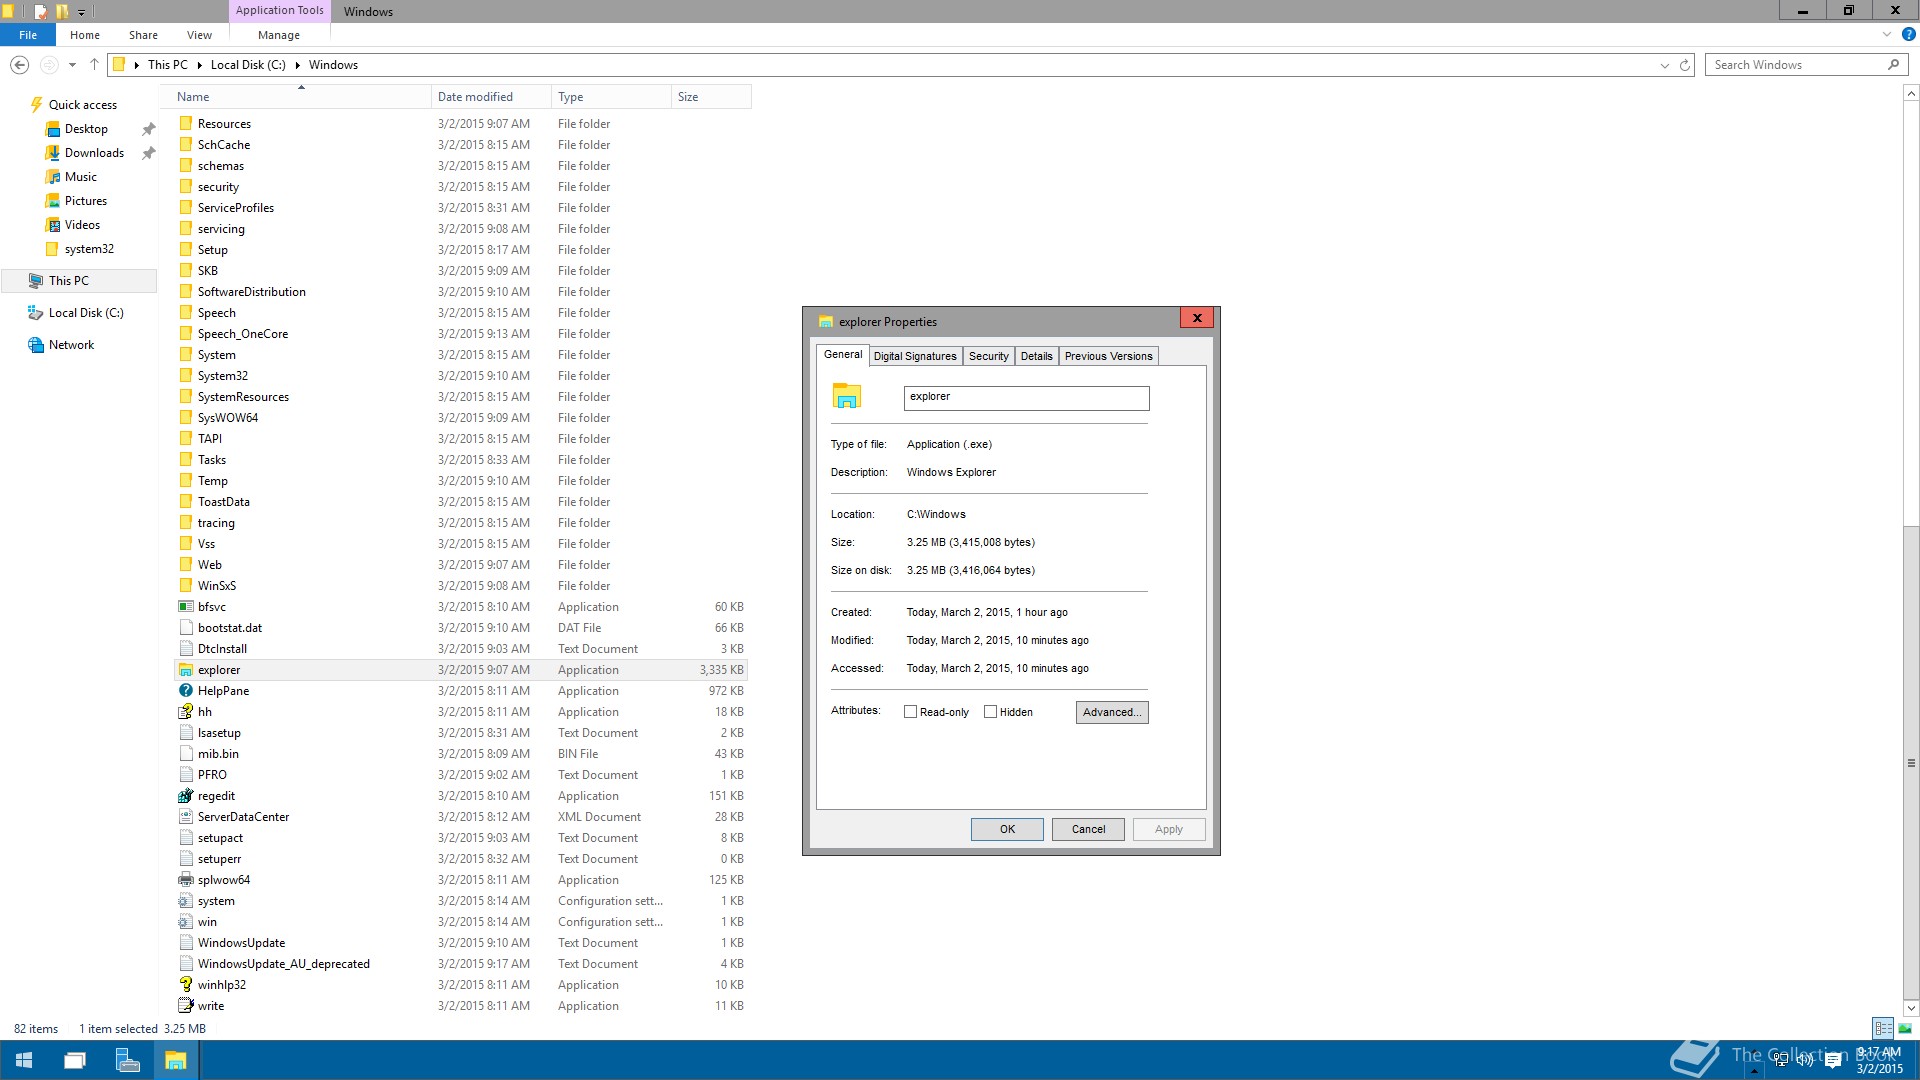Go back with the back arrow
The image size is (1920, 1080).
(x=19, y=65)
